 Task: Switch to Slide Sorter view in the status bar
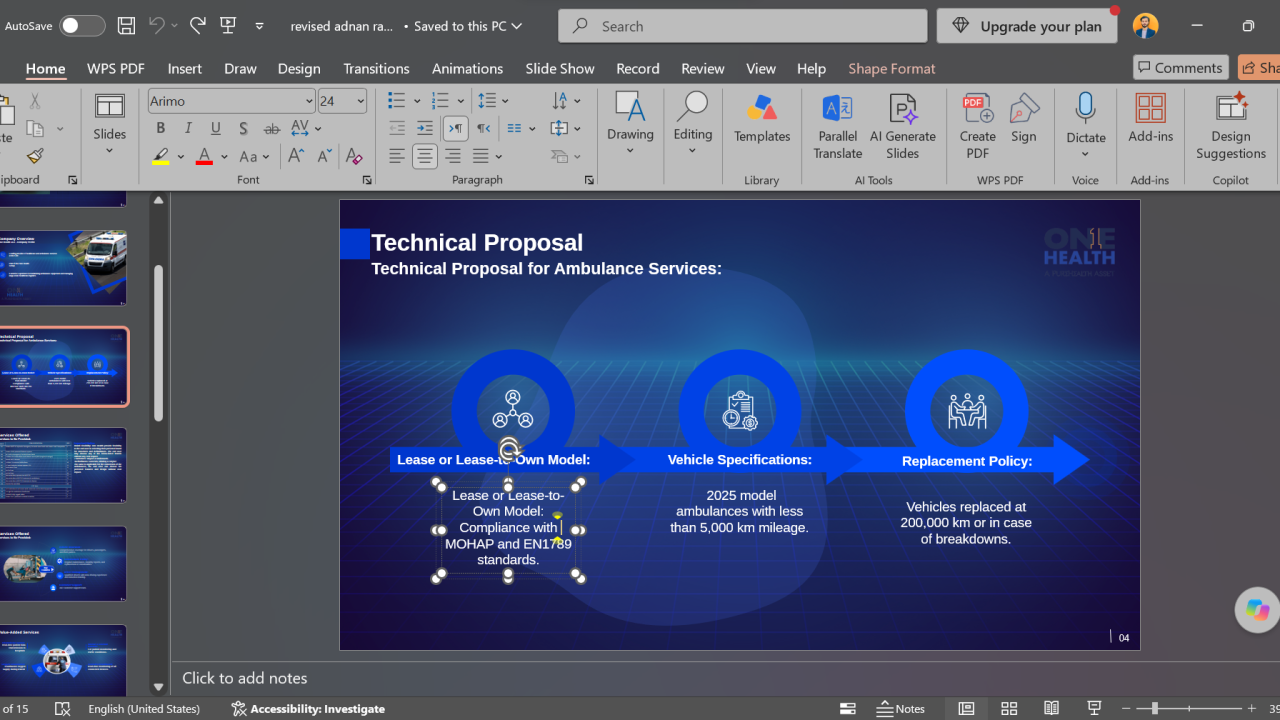click(x=1009, y=708)
